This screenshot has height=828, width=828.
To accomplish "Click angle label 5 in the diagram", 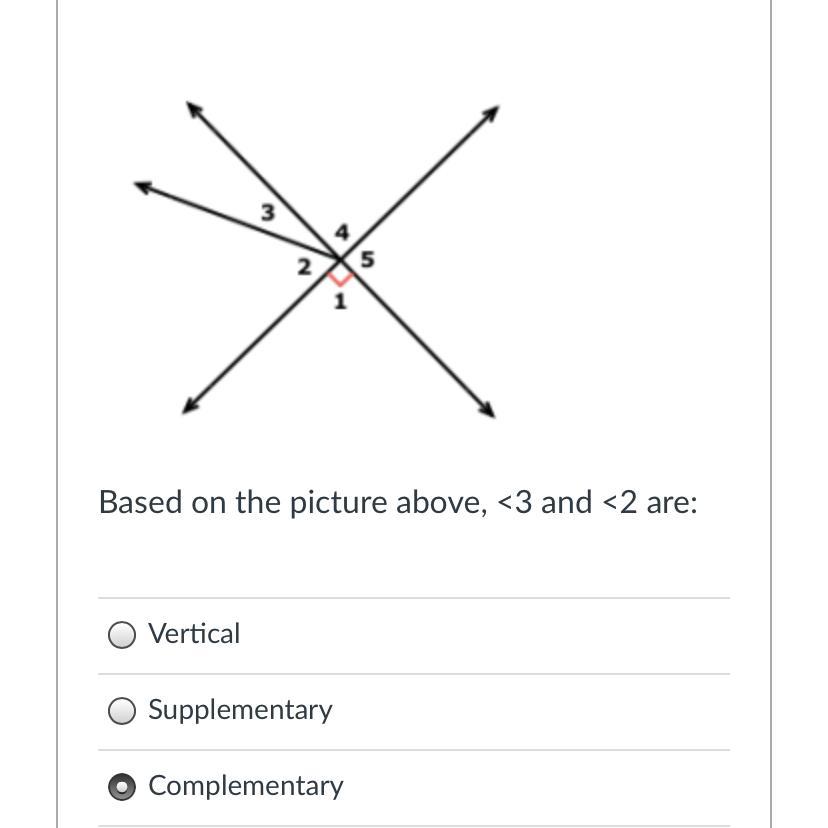I will pos(367,260).
